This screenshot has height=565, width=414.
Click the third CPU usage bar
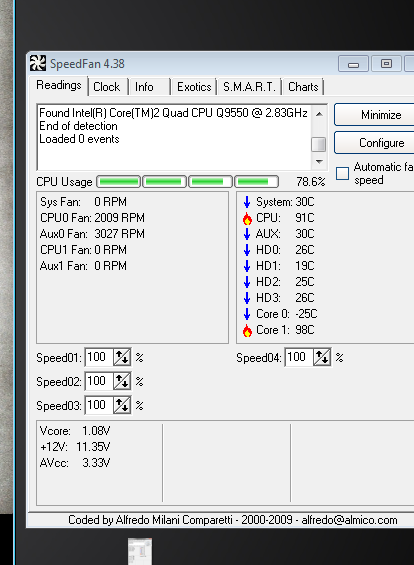[211, 182]
